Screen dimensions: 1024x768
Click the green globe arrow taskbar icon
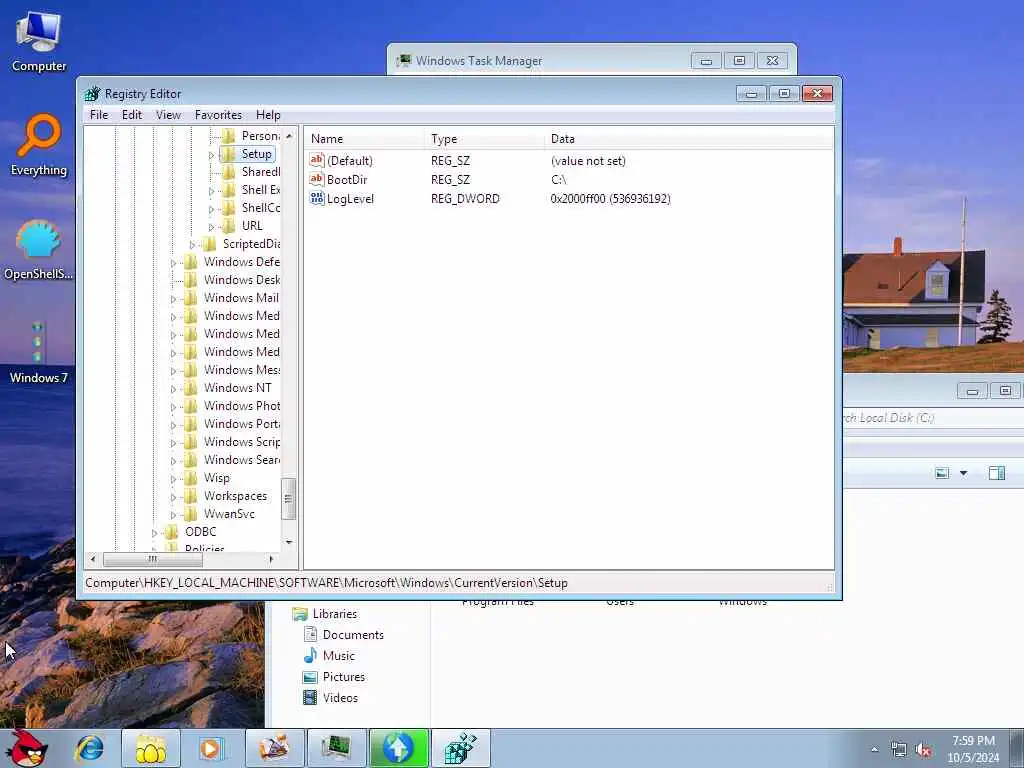click(398, 748)
